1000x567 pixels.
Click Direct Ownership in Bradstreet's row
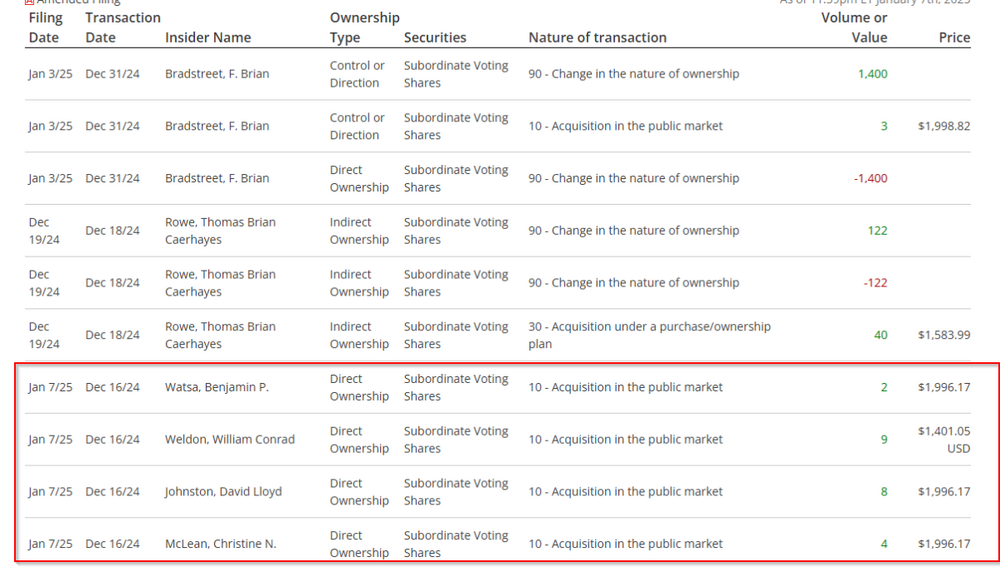pos(359,179)
